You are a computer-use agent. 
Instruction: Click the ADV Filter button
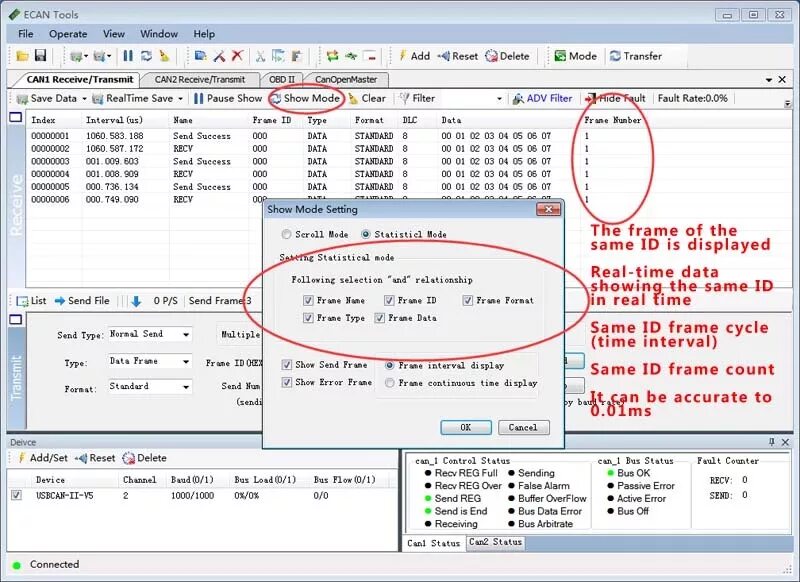tap(542, 98)
